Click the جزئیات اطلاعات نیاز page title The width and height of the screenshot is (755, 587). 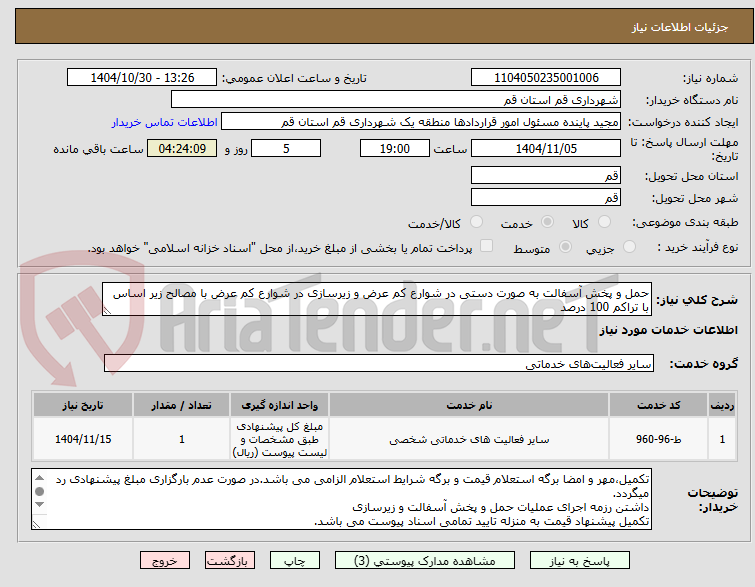680,27
